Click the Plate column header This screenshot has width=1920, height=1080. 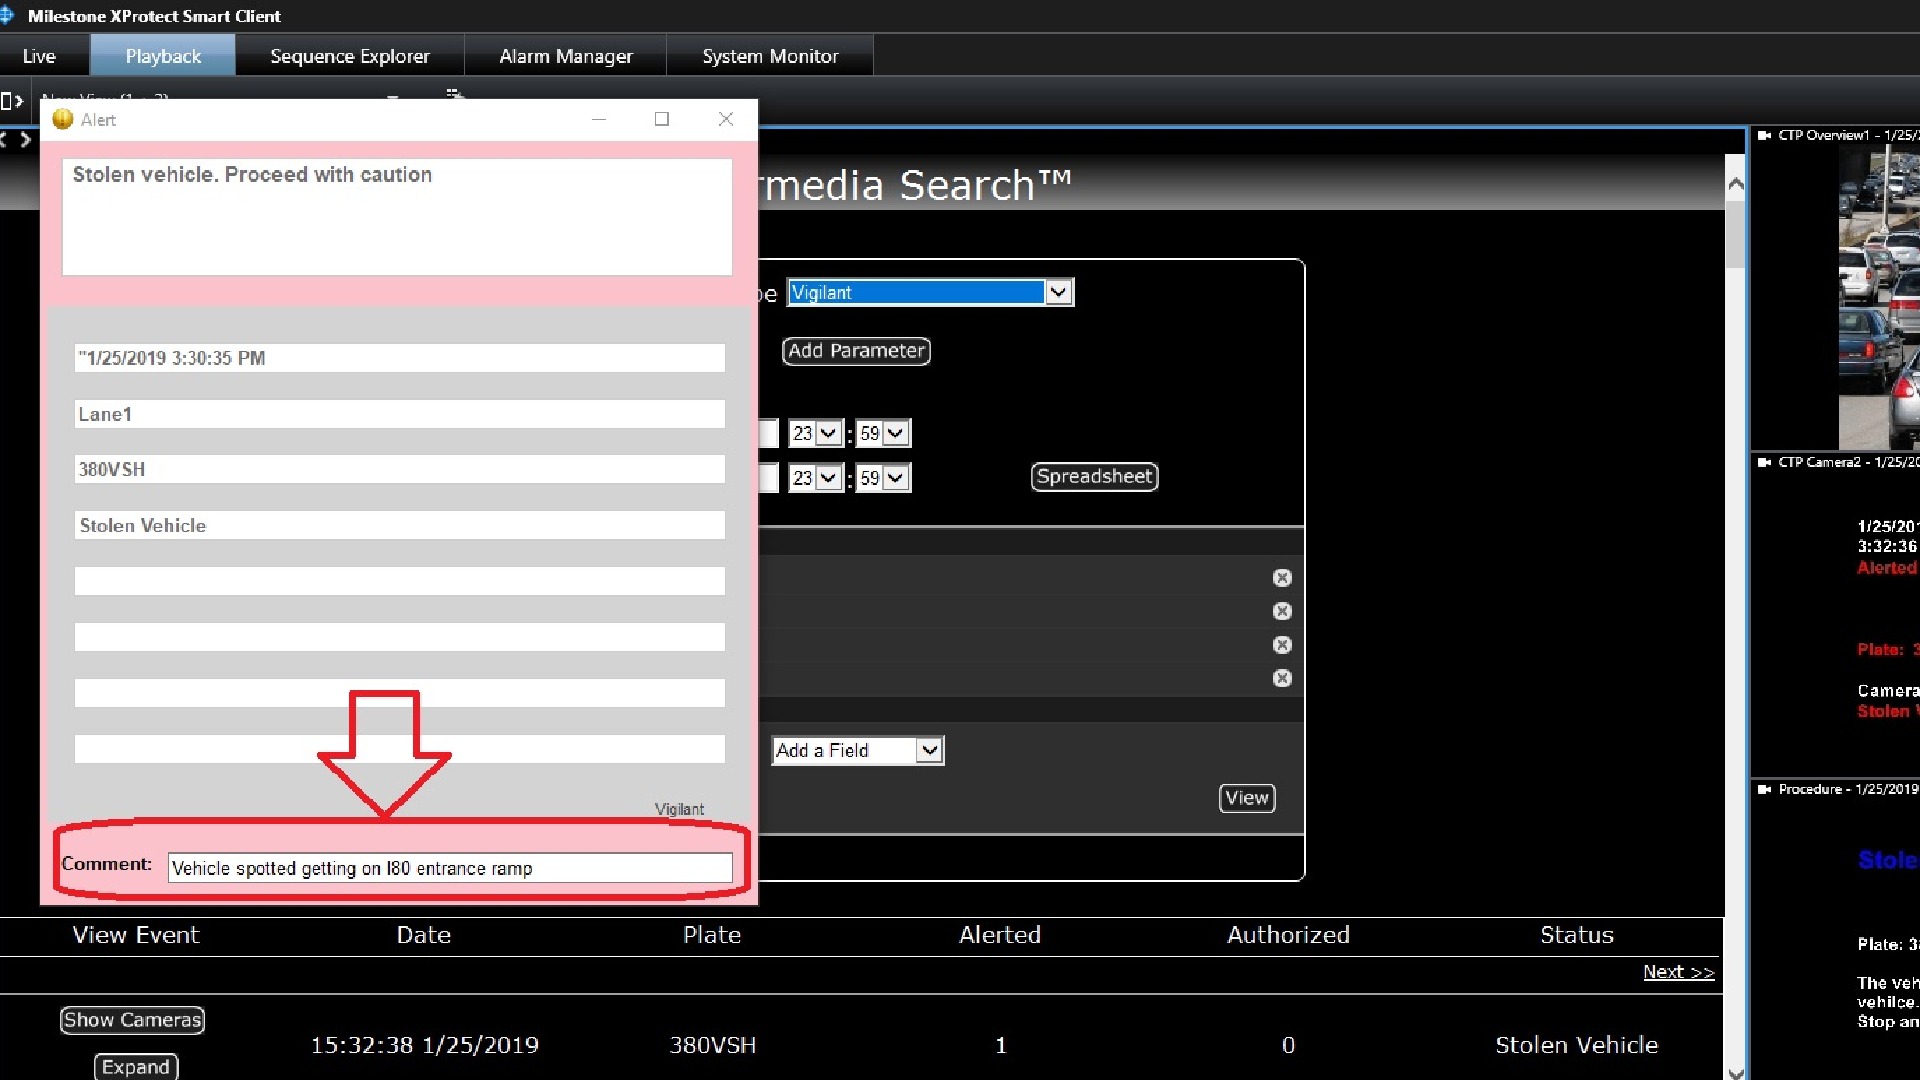712,935
